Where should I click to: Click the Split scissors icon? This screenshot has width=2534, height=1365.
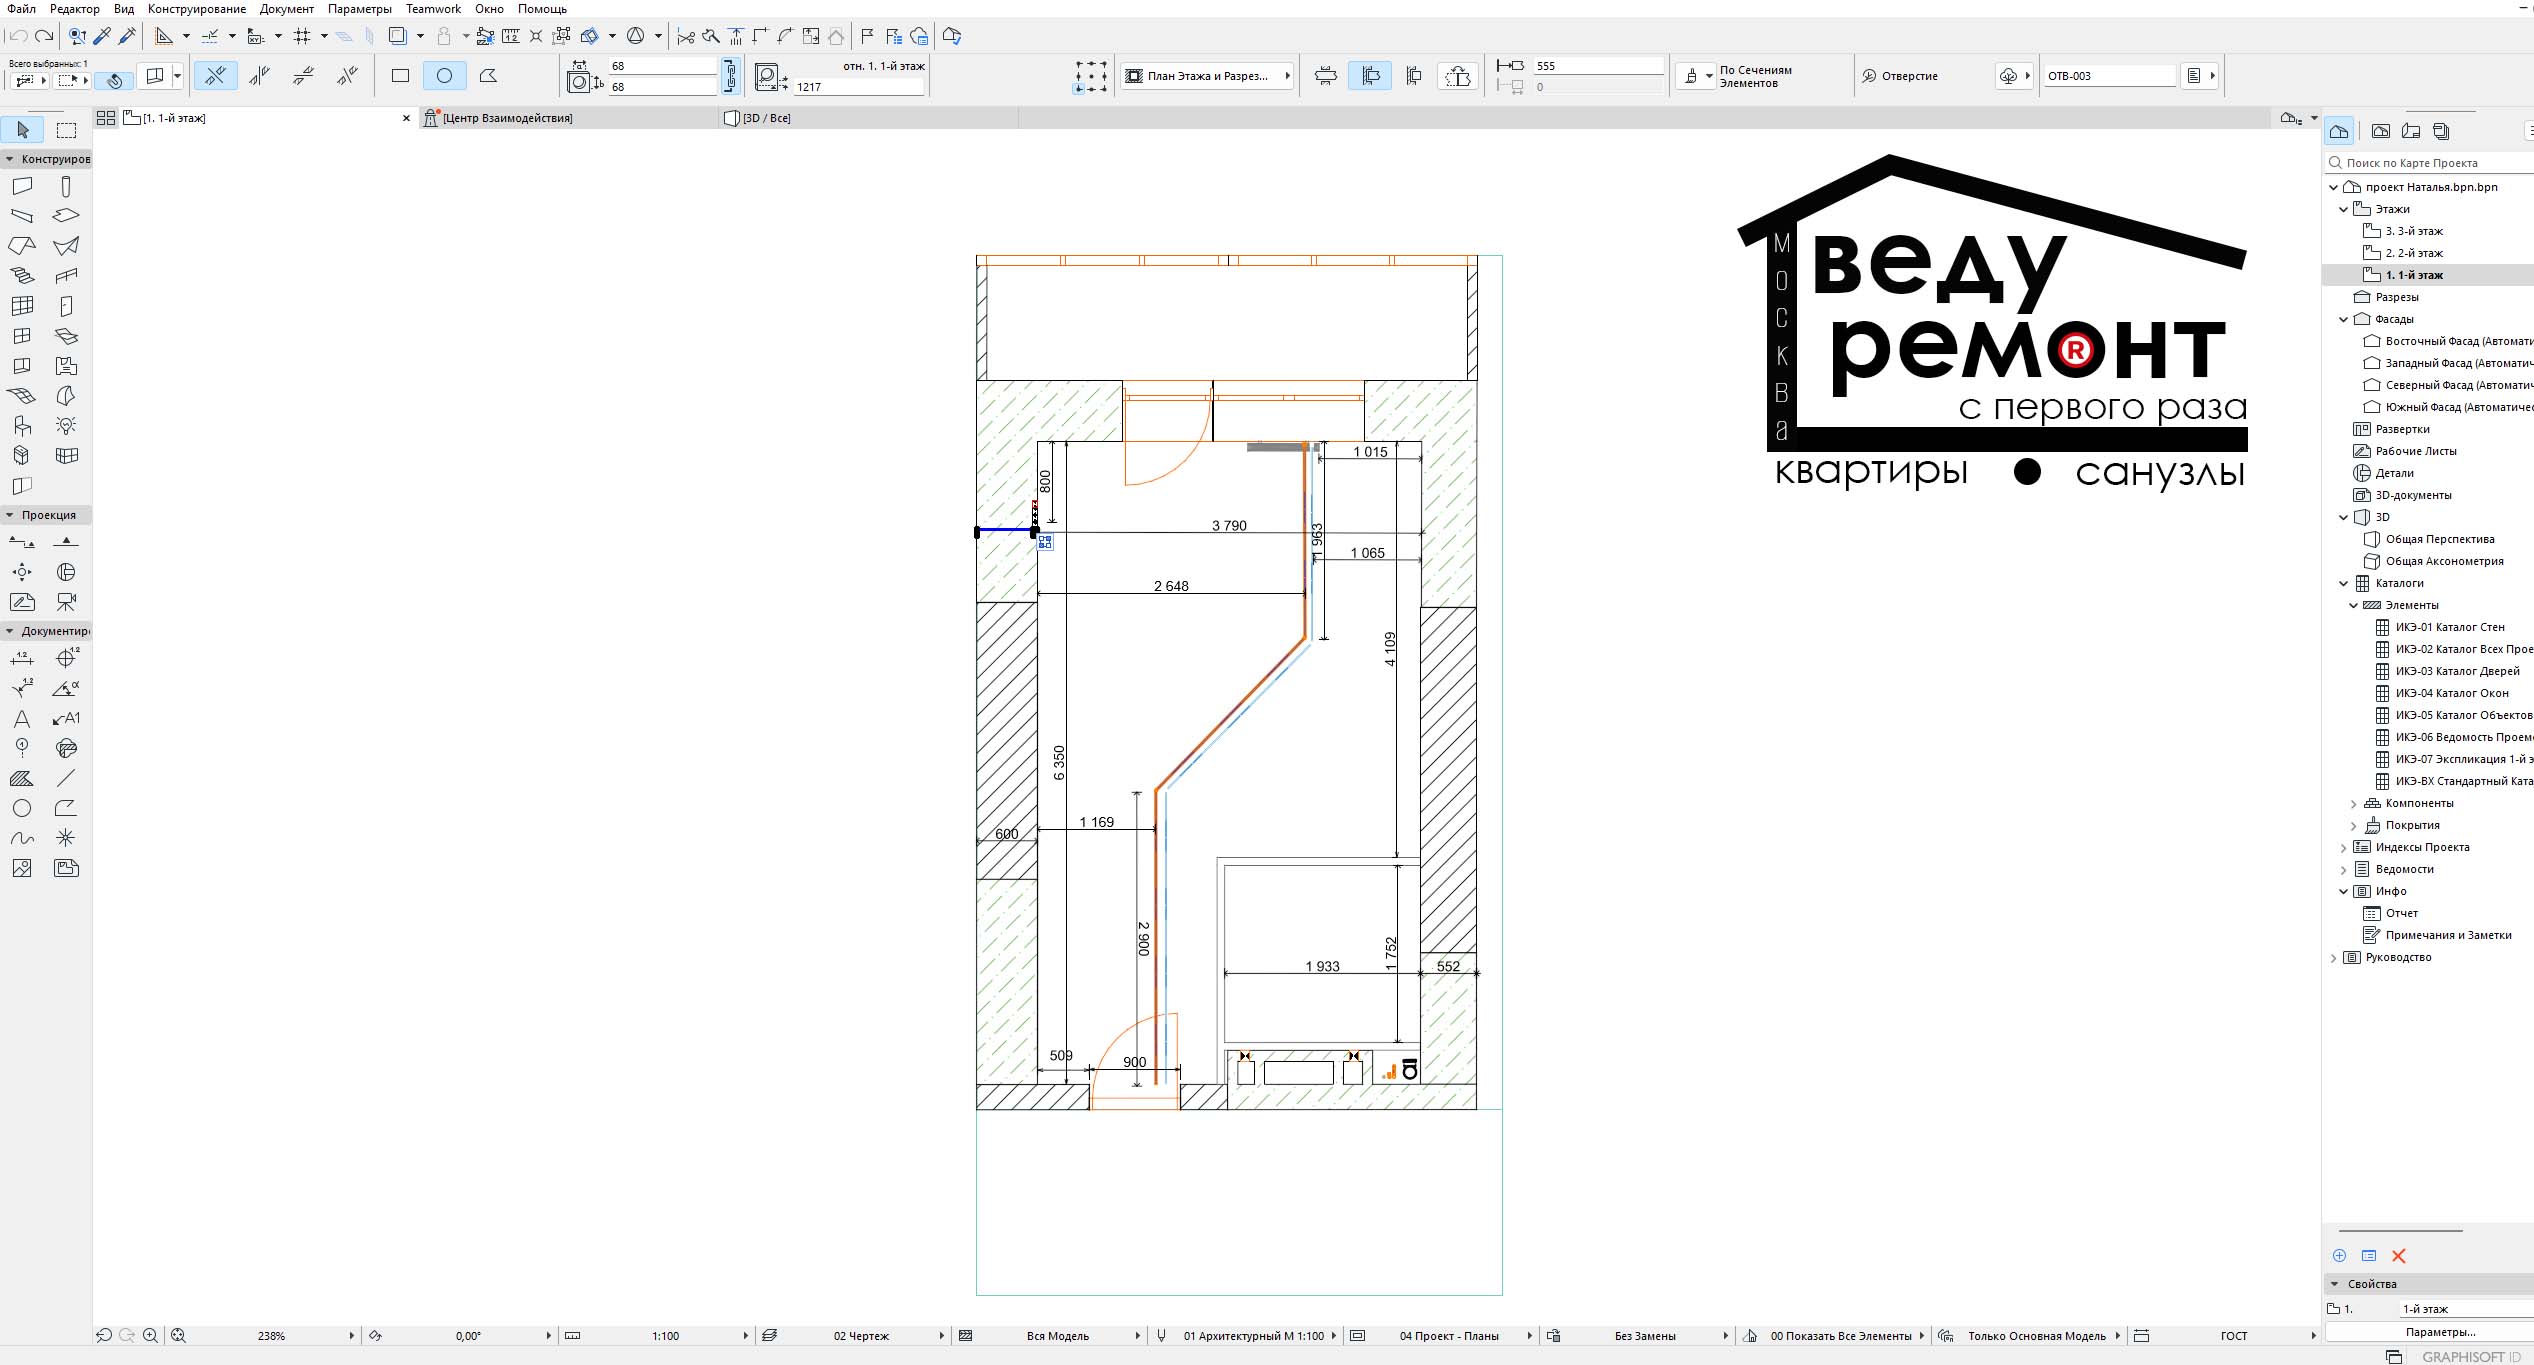click(x=686, y=36)
